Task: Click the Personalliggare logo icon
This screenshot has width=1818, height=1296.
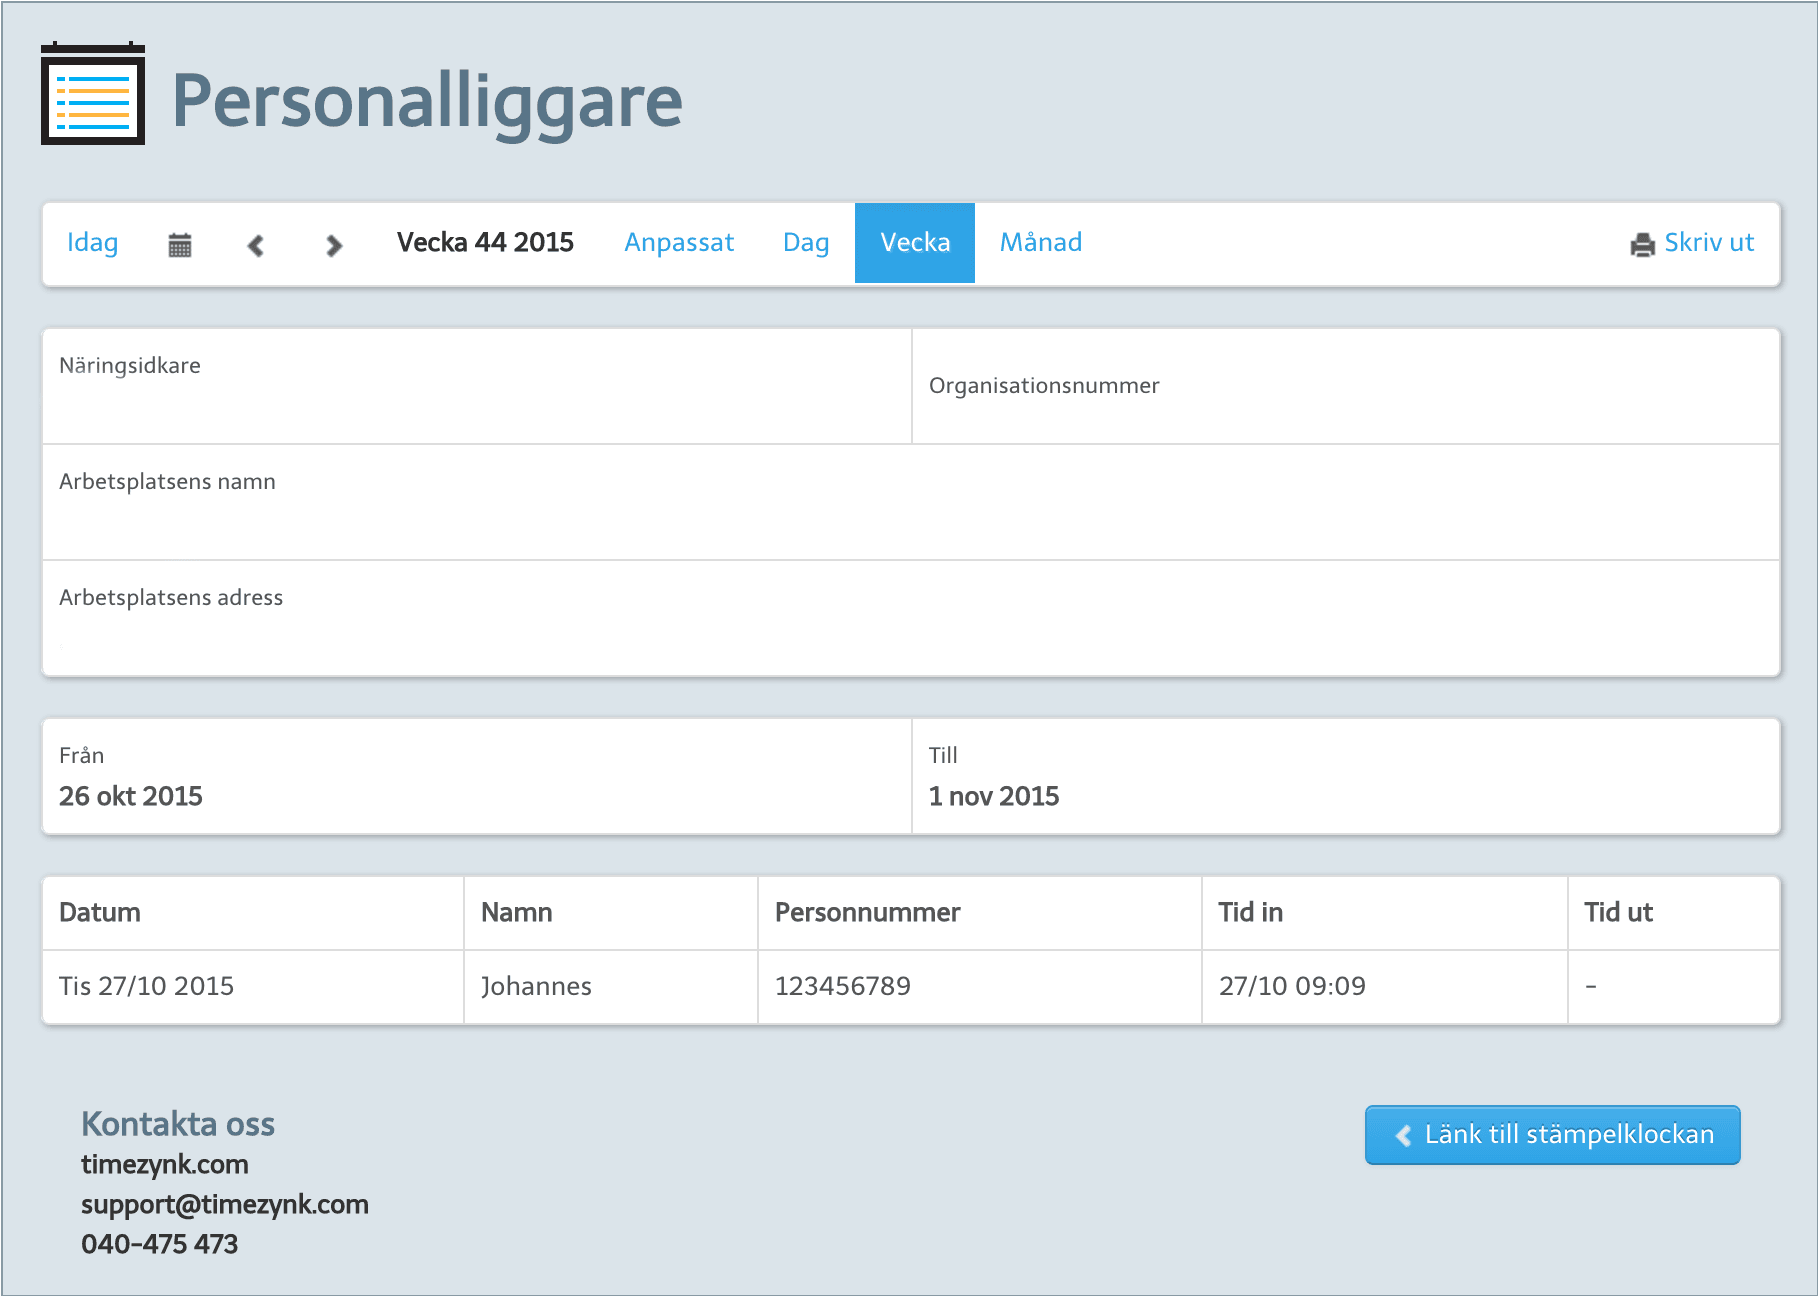Action: (x=93, y=94)
